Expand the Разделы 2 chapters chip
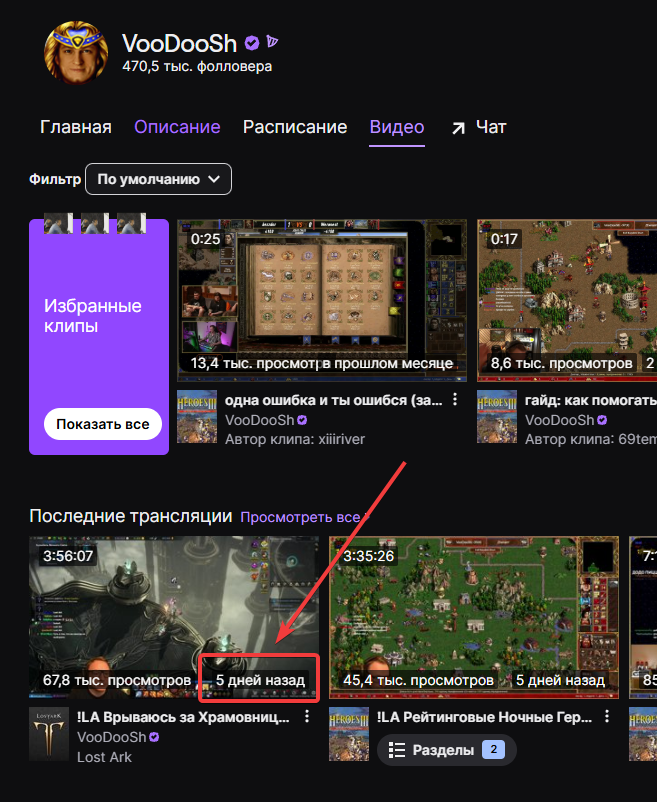This screenshot has width=657, height=802. coord(446,750)
